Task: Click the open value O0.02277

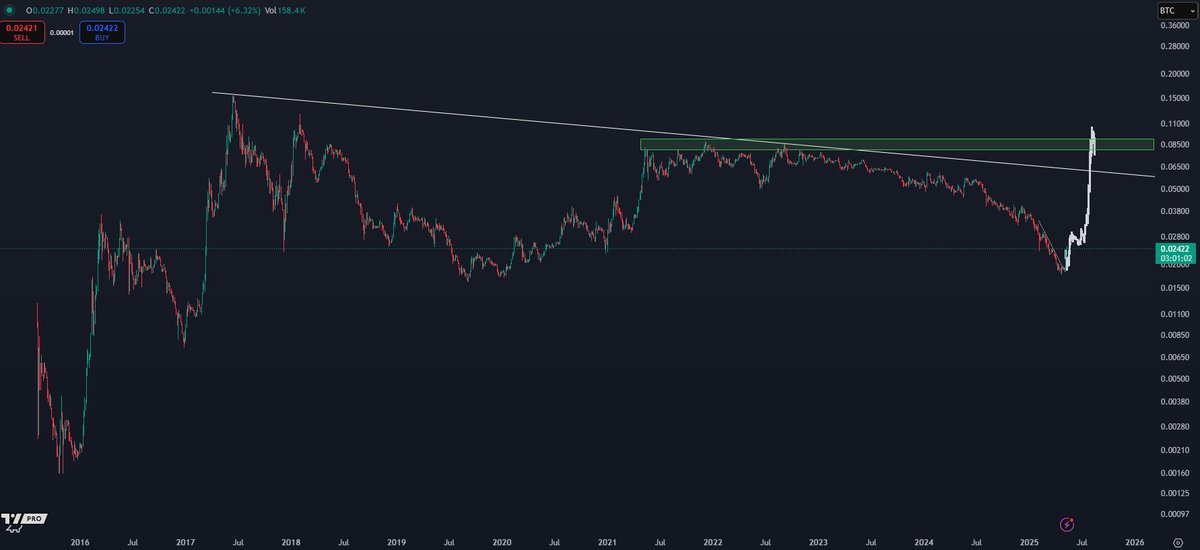Action: click(x=43, y=11)
